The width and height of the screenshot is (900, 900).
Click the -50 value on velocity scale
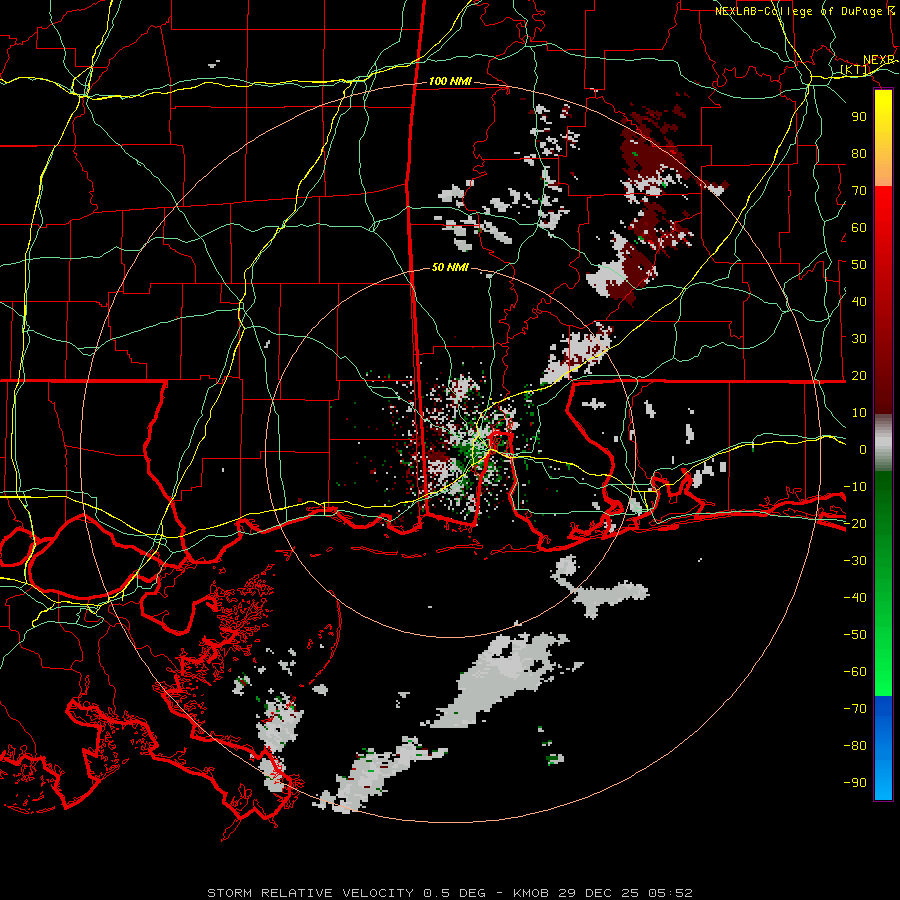tap(855, 635)
